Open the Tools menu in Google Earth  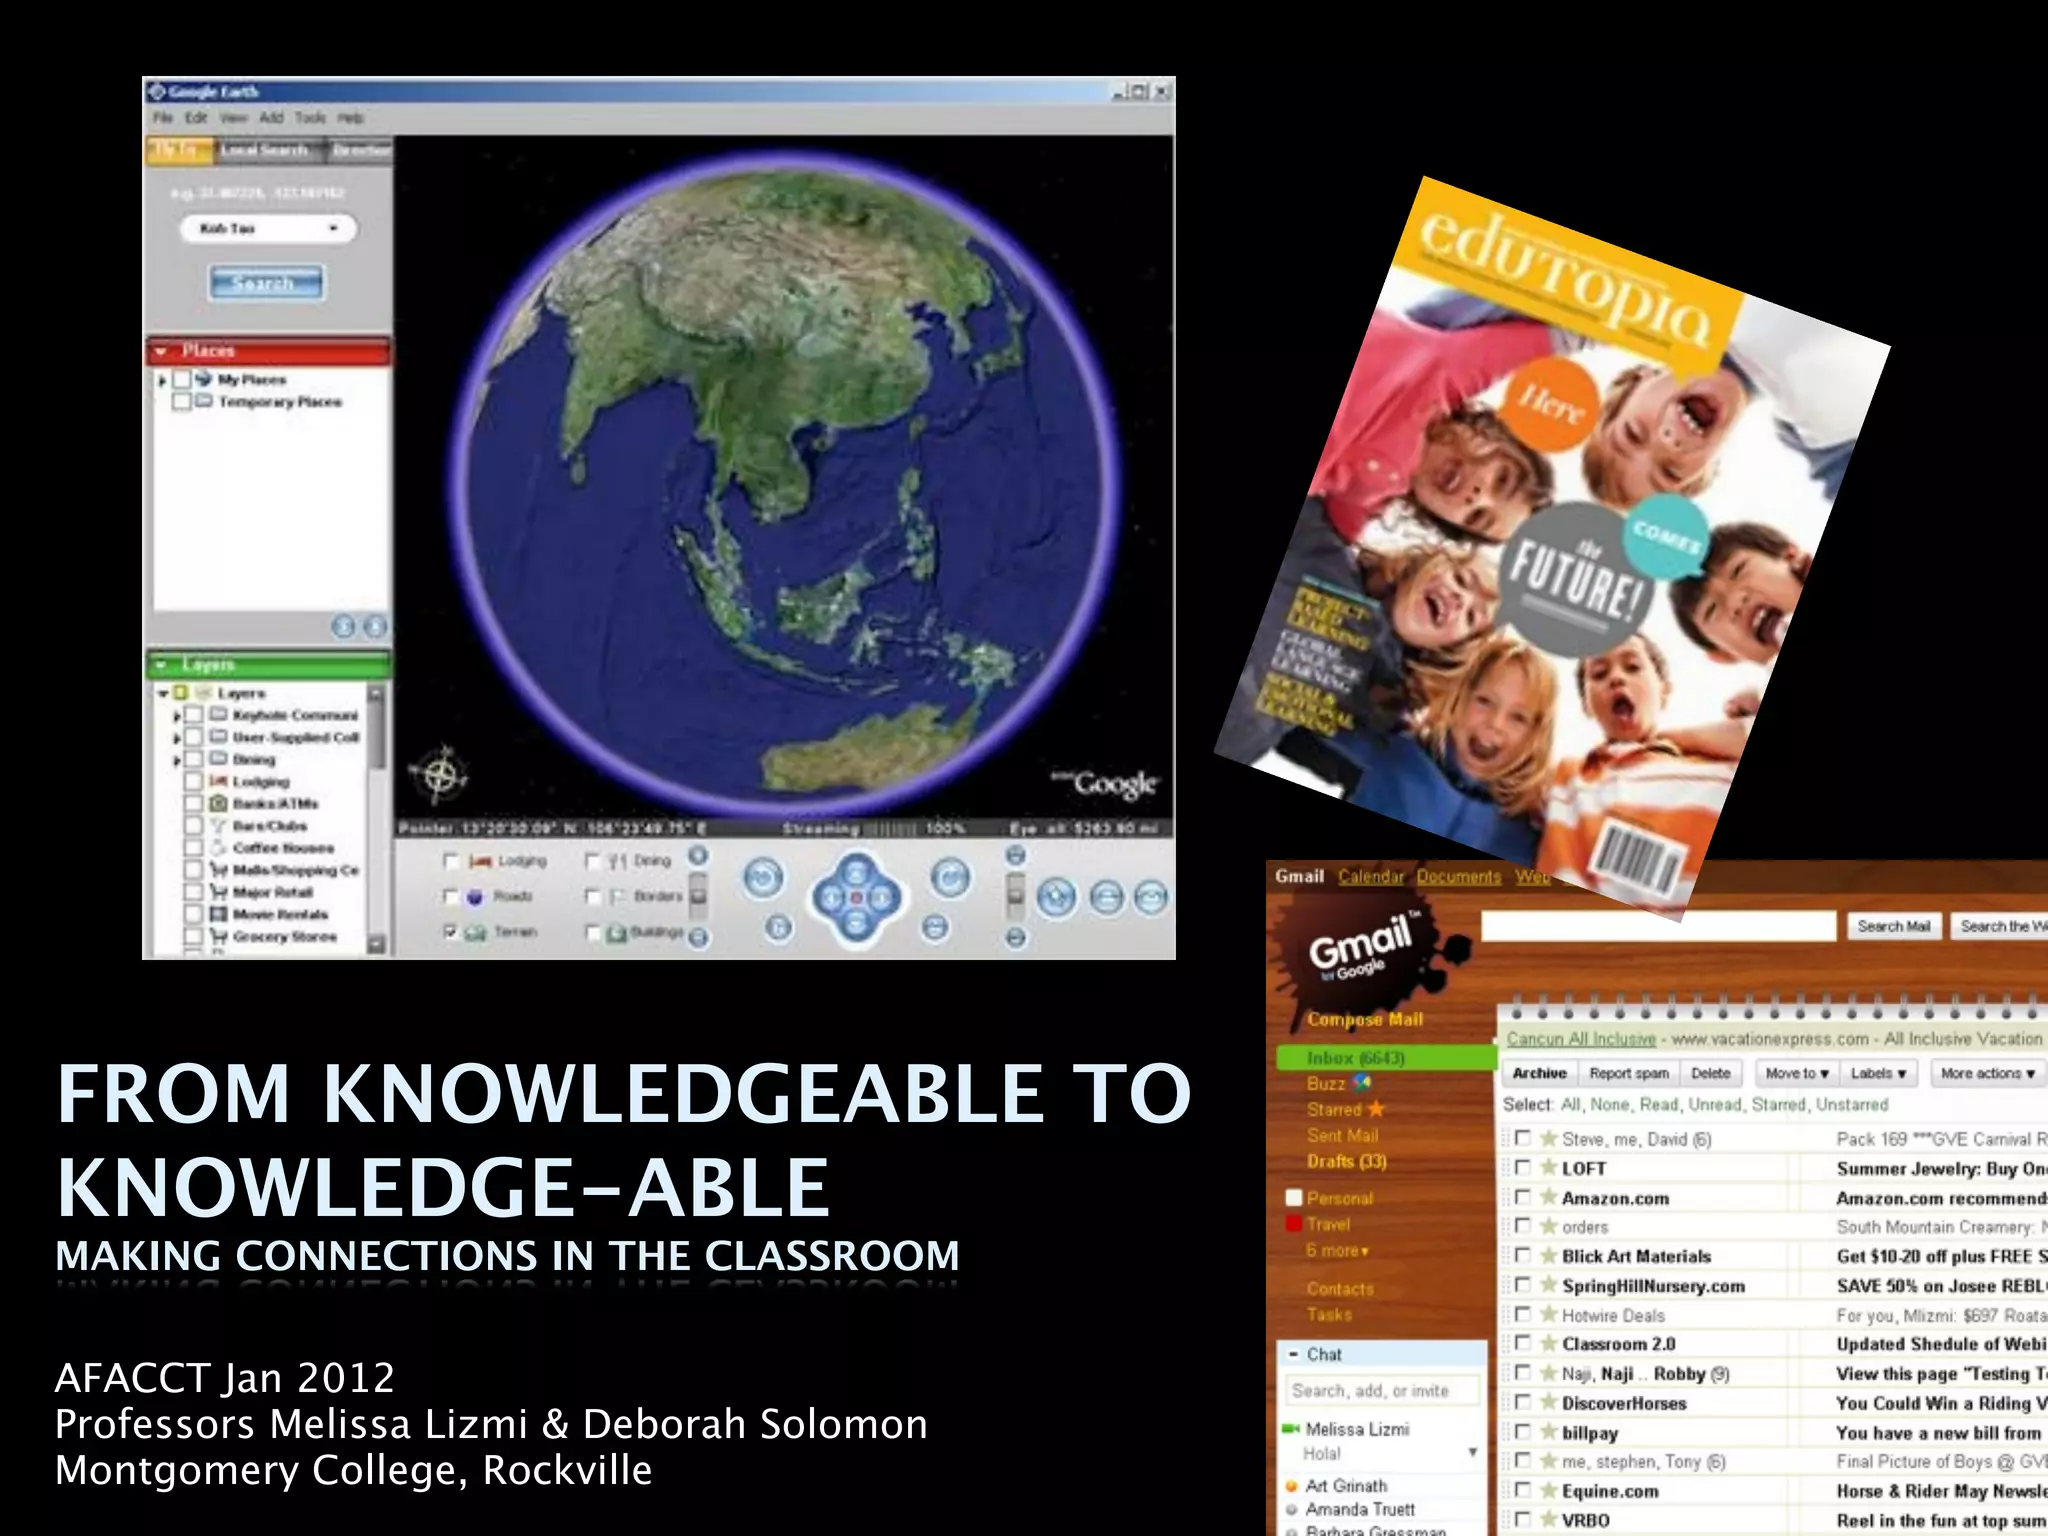[x=310, y=118]
